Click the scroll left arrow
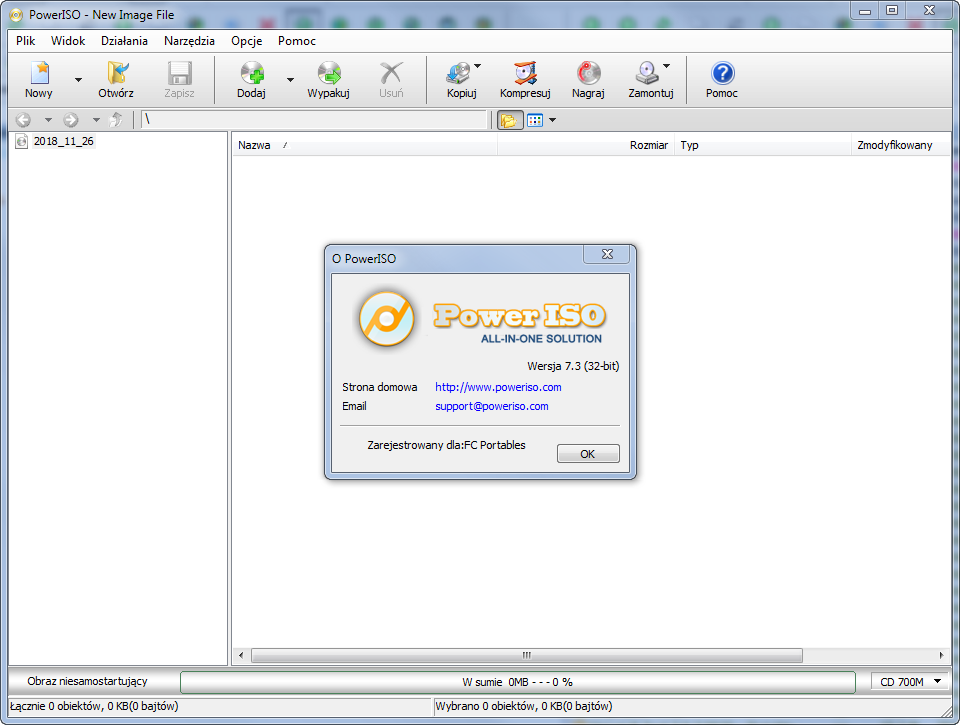Image resolution: width=960 pixels, height=725 pixels. coord(241,655)
